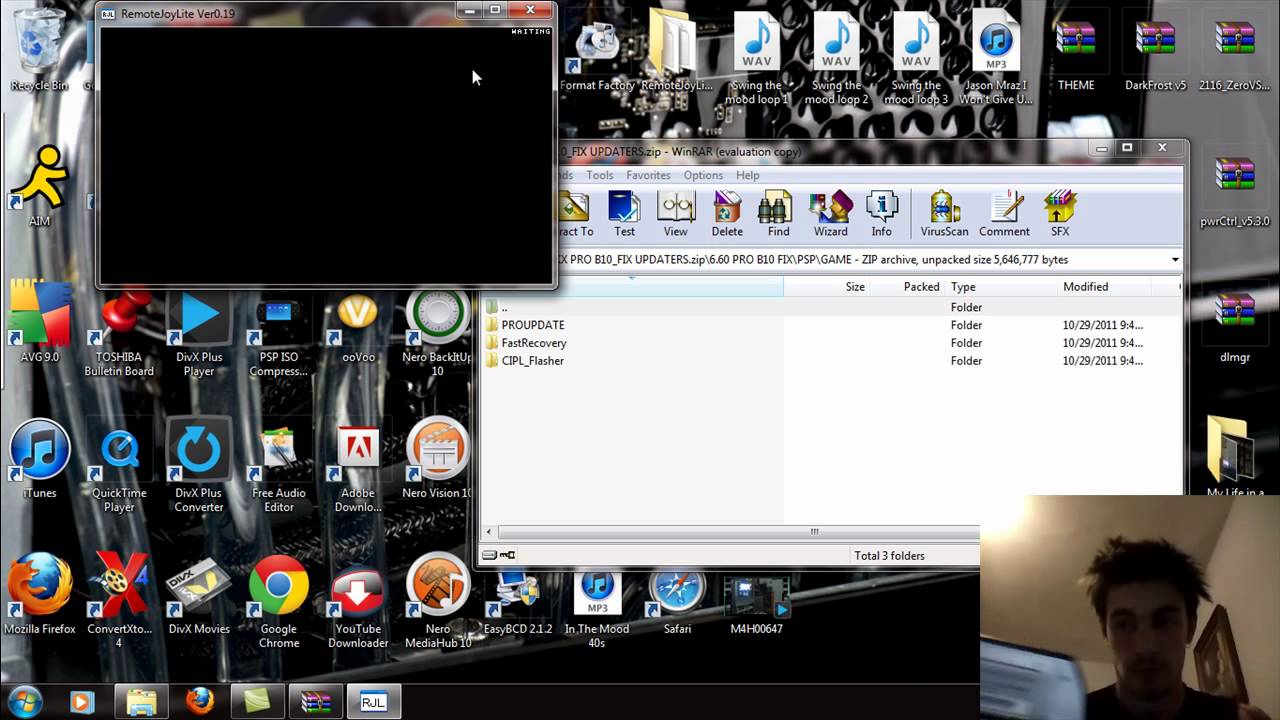The image size is (1280, 720).
Task: Click the RJL RemoteJoyLite taskbar button
Action: point(373,702)
